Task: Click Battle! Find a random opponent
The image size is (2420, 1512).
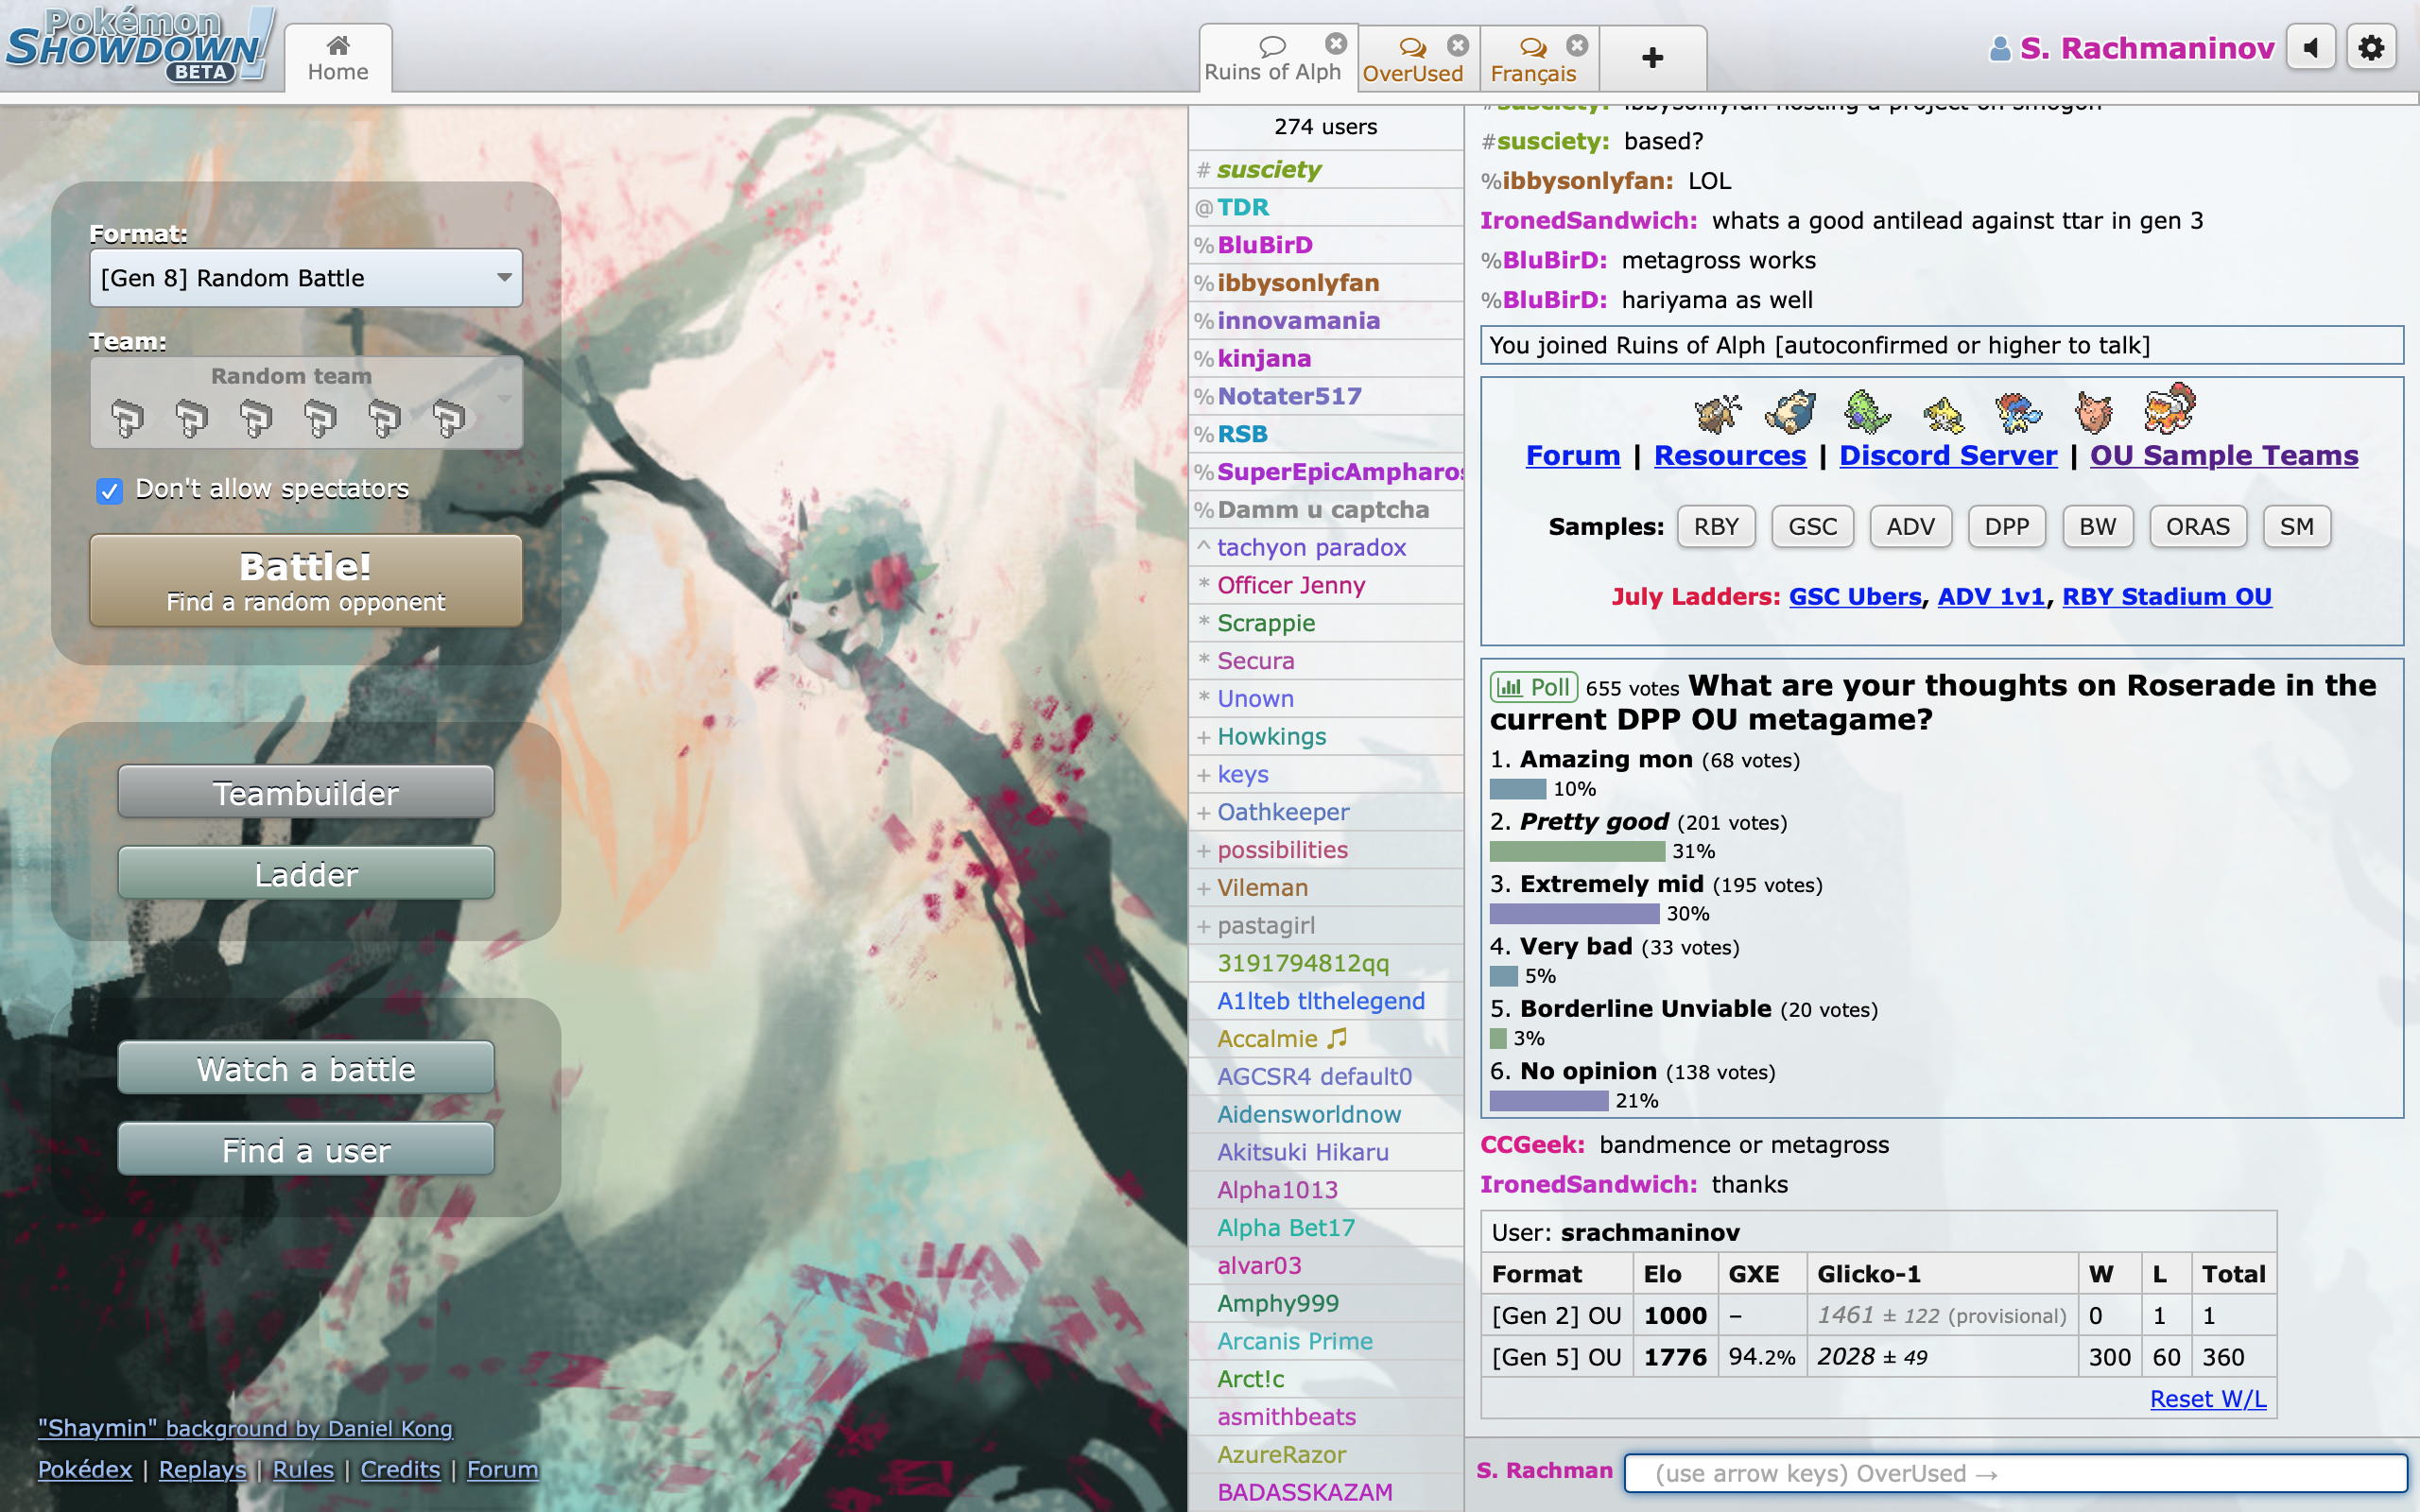Action: tap(306, 581)
